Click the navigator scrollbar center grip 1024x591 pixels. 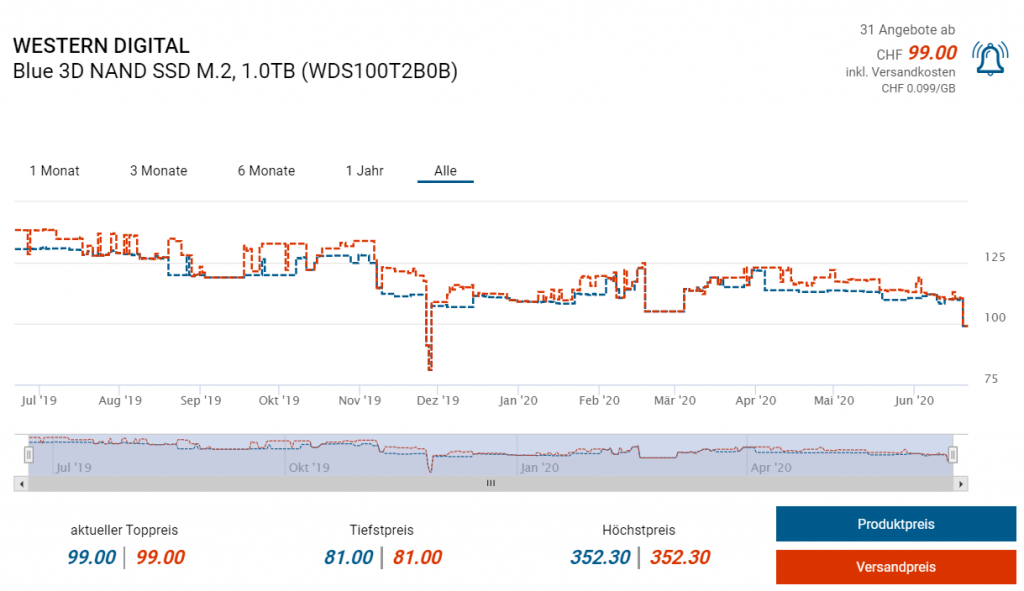click(490, 483)
